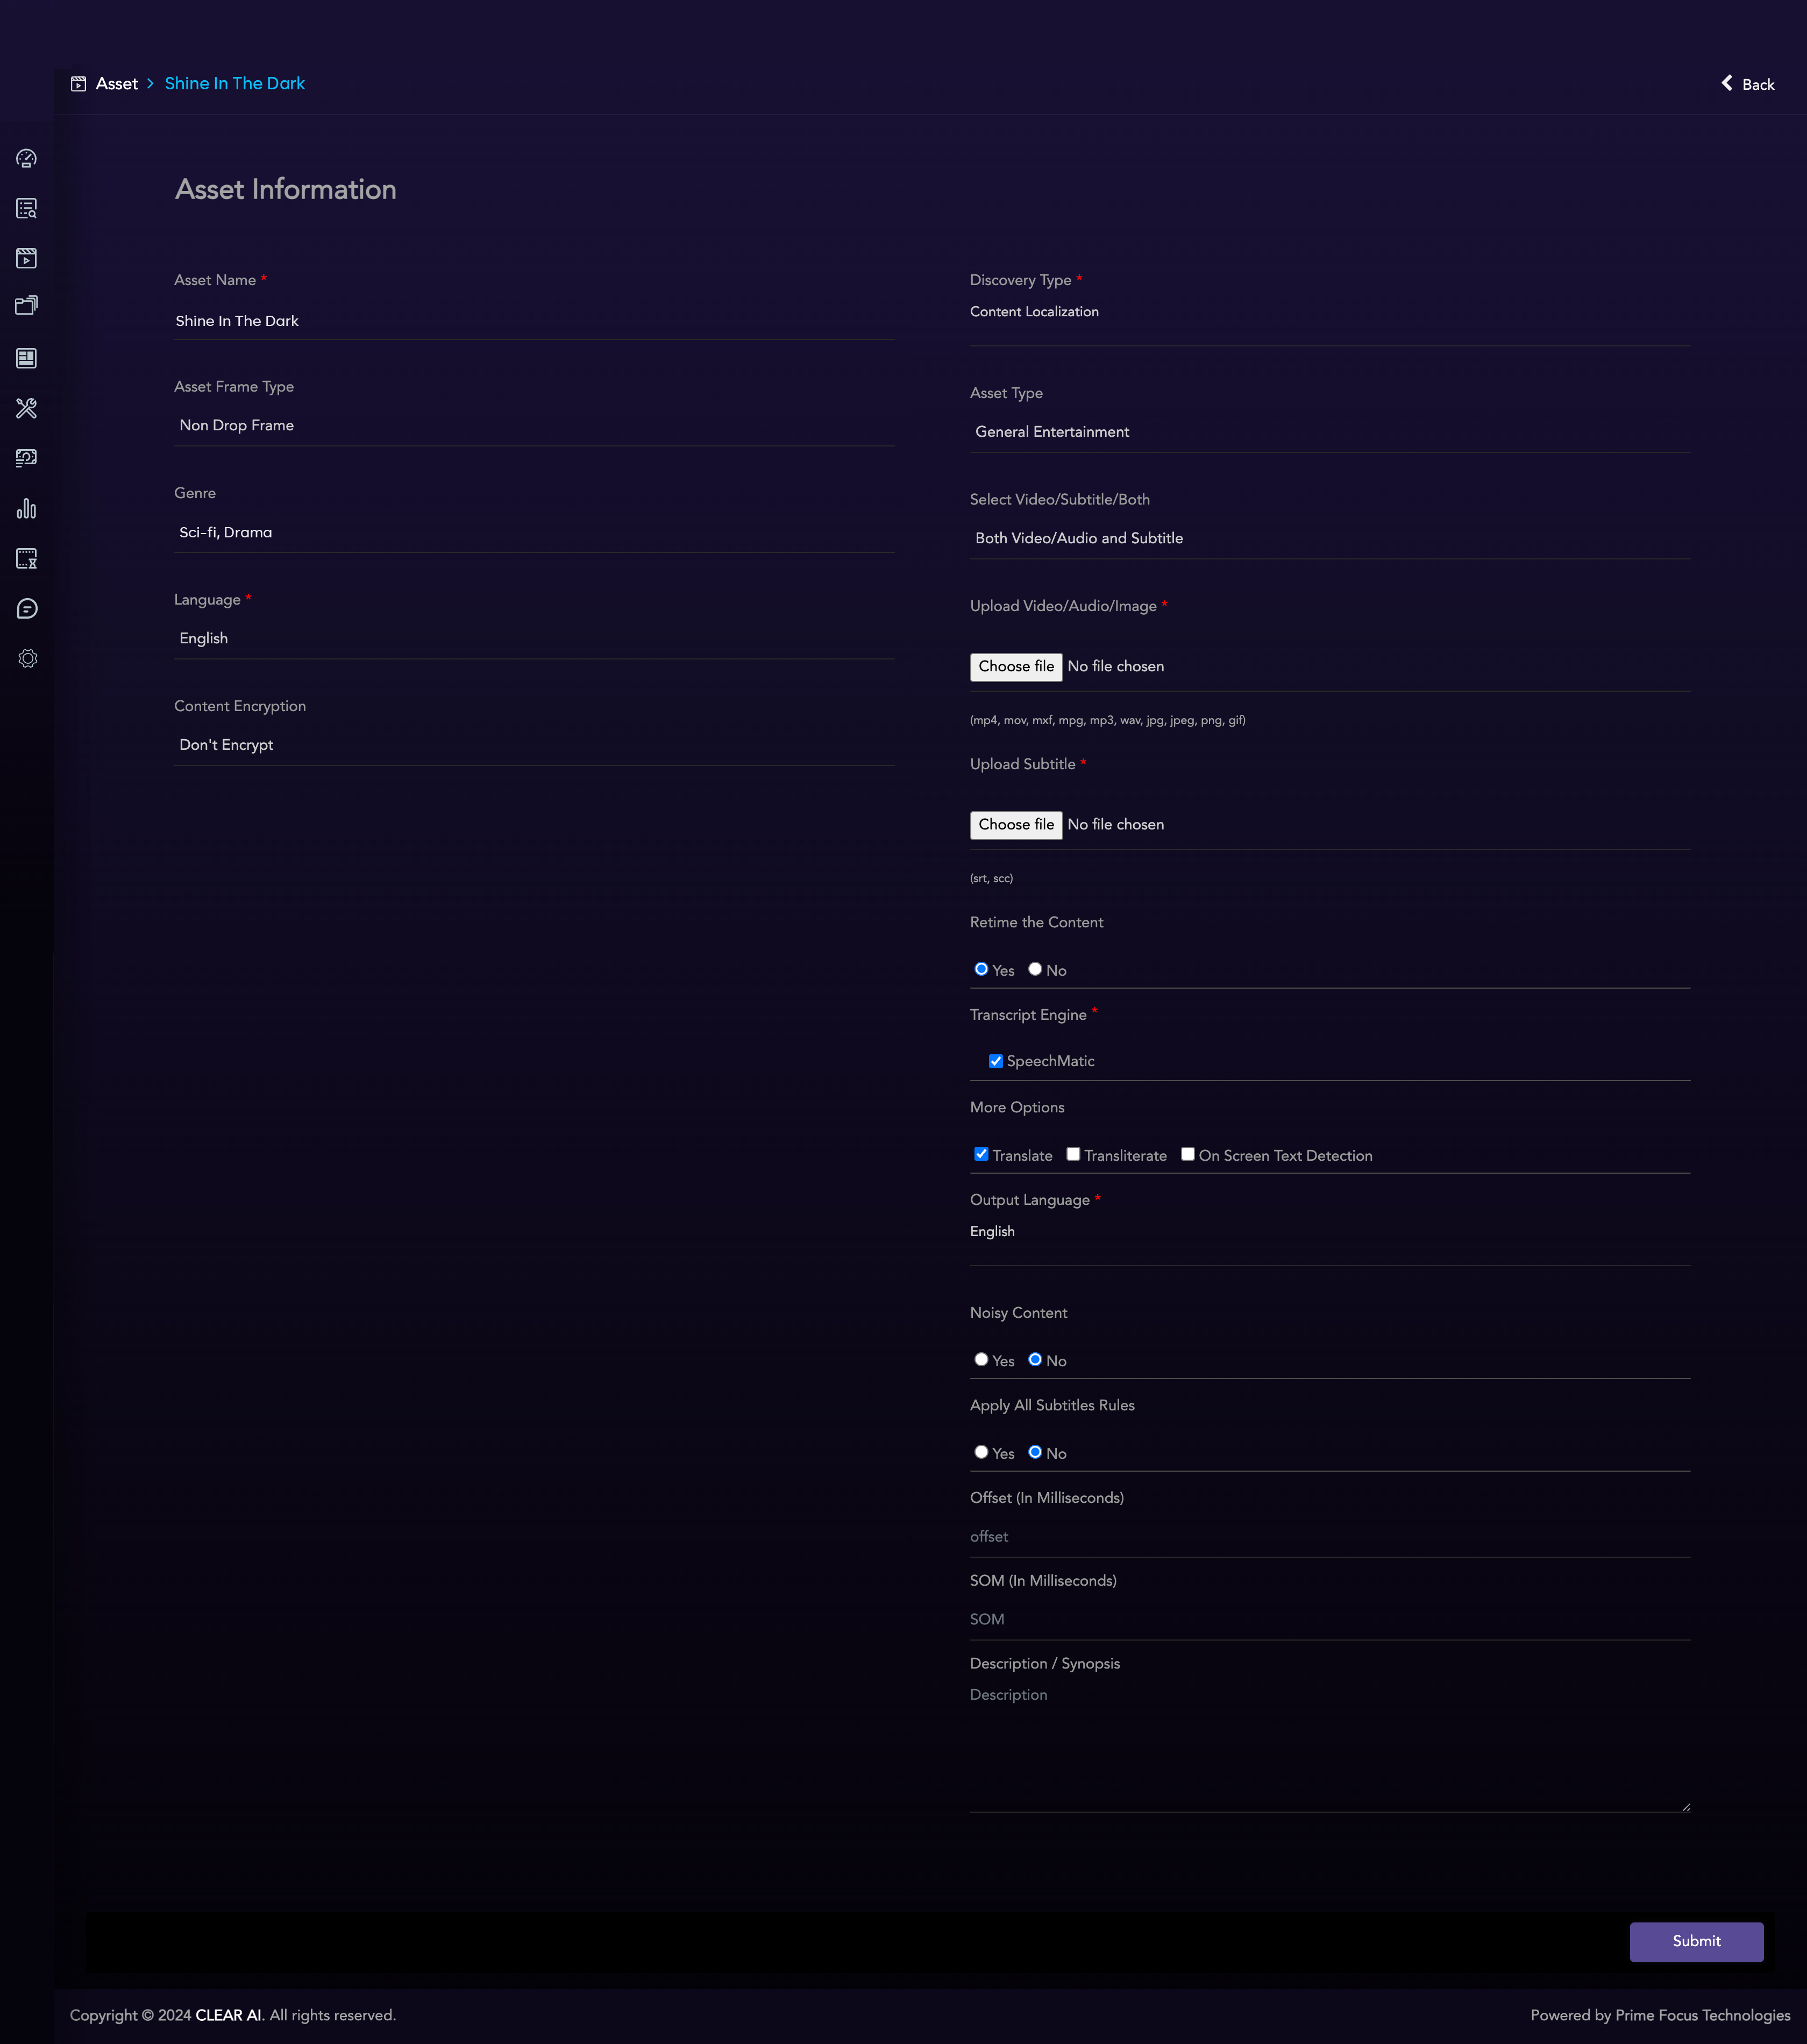Open the video clapperboard asset icon in sidebar

coord(27,258)
